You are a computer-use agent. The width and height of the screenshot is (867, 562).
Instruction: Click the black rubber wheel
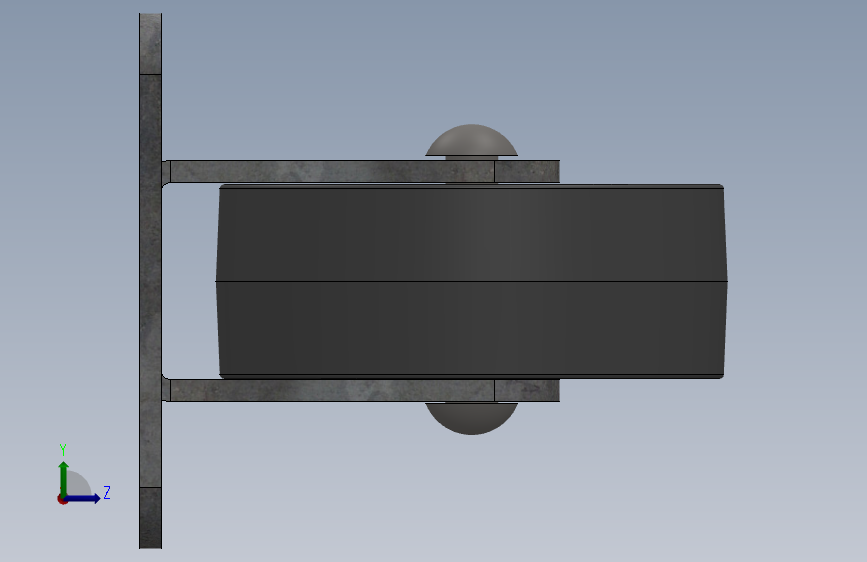tap(471, 282)
